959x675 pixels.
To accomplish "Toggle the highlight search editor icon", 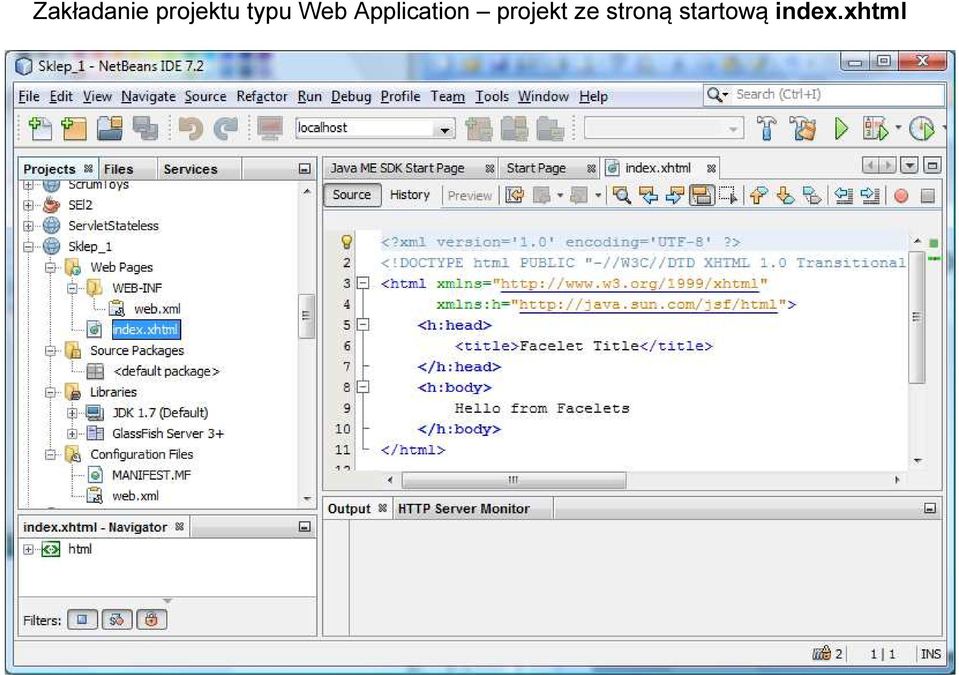I will [x=702, y=195].
